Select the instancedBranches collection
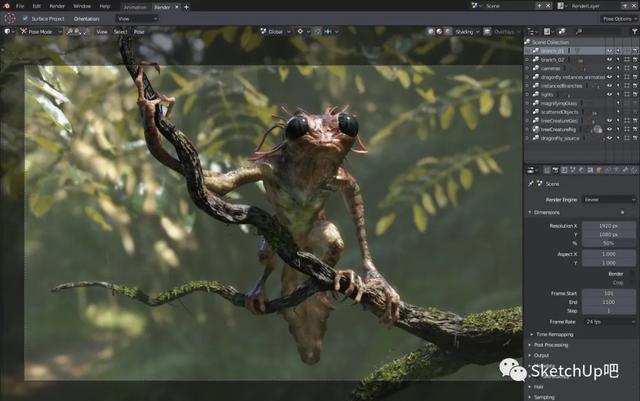Screen dimensions: 640x401 [x=561, y=86]
